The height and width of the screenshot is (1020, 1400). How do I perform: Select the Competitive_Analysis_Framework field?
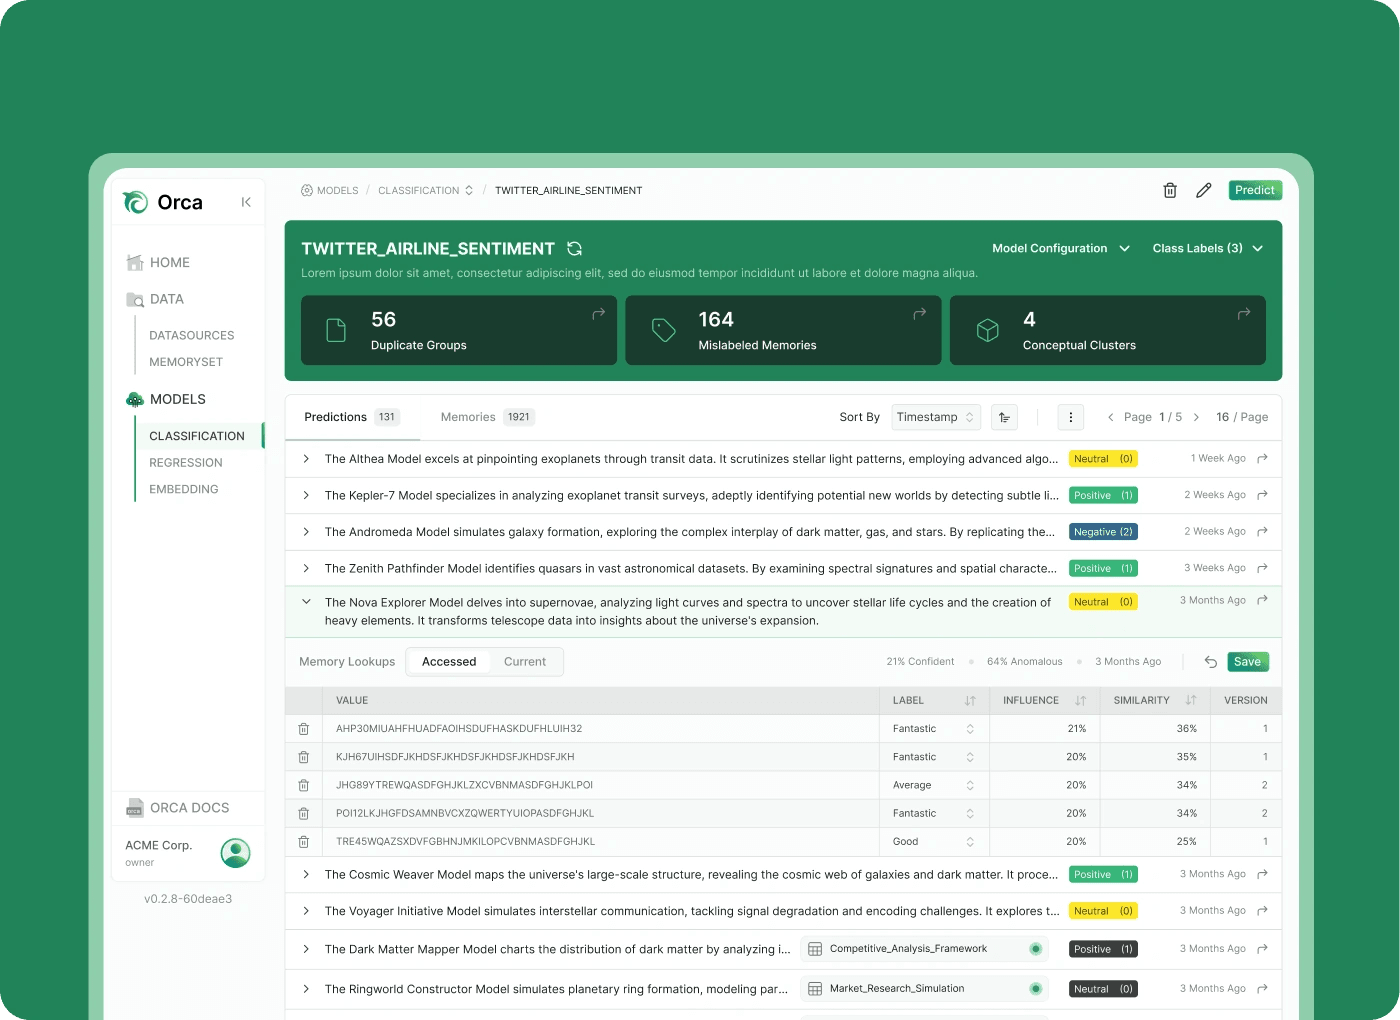(x=925, y=949)
